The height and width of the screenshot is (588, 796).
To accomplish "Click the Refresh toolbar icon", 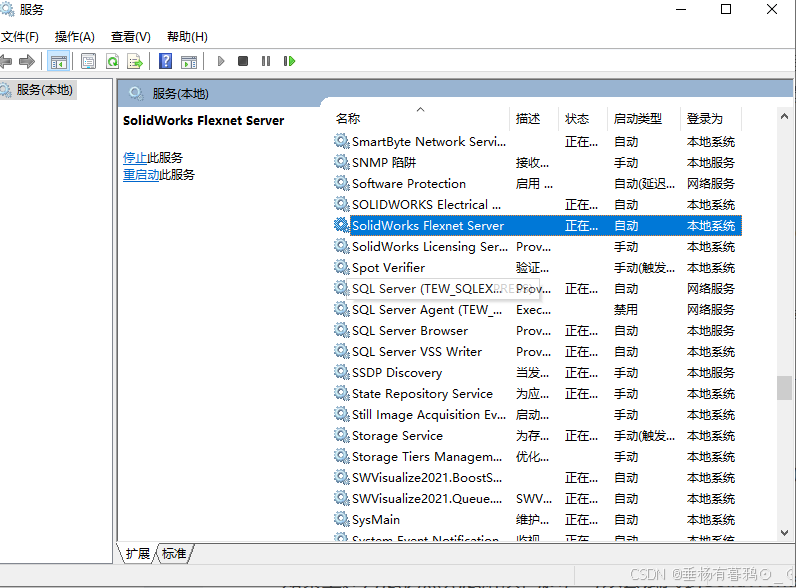I will tap(112, 61).
